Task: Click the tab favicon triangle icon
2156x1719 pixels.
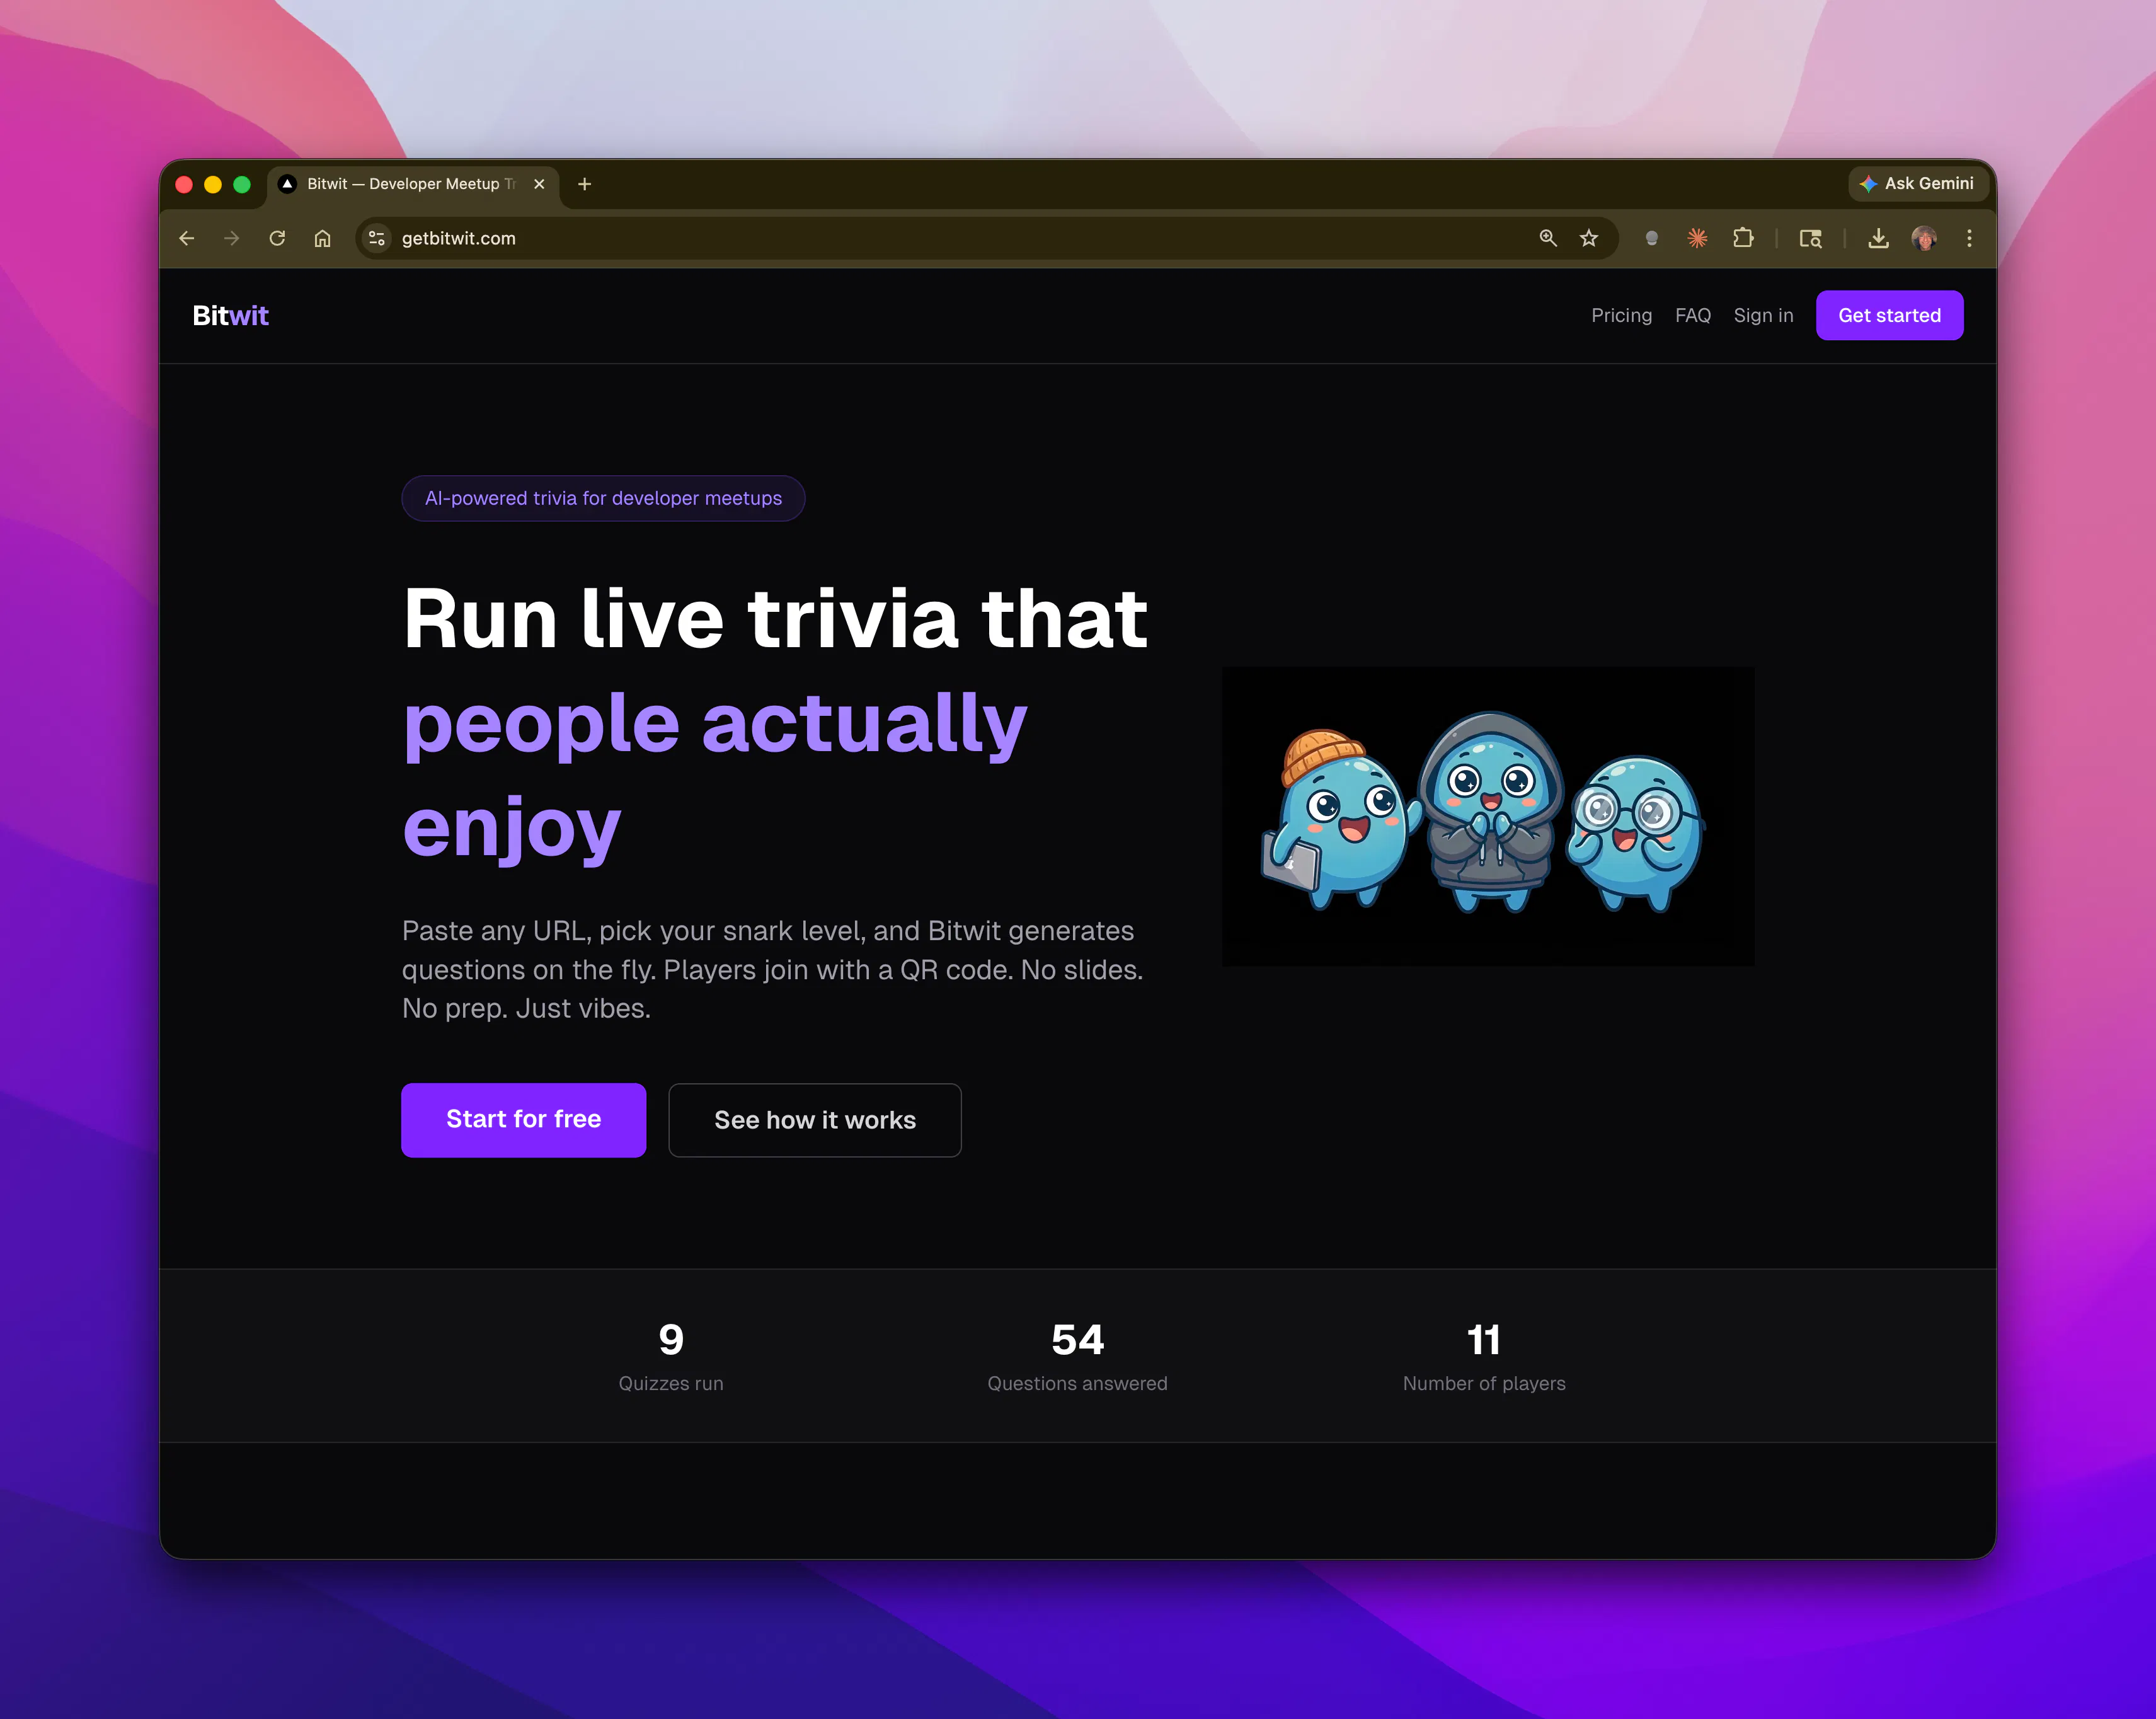Action: point(288,184)
